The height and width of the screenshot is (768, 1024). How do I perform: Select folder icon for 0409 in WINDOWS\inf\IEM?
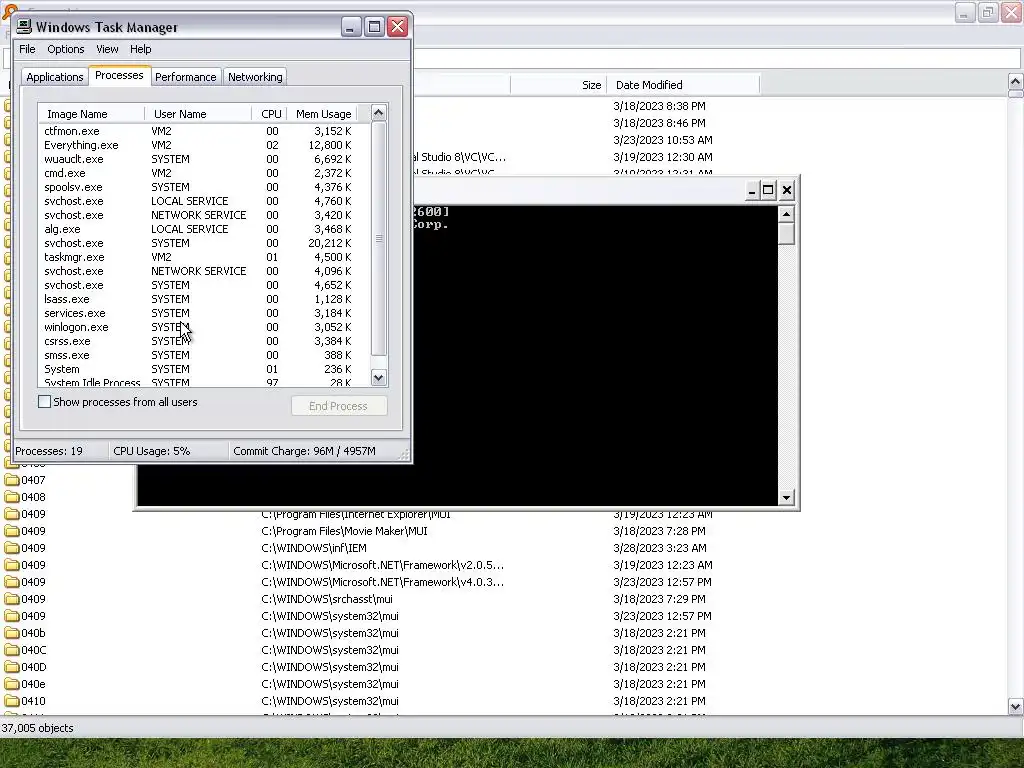click(12, 548)
